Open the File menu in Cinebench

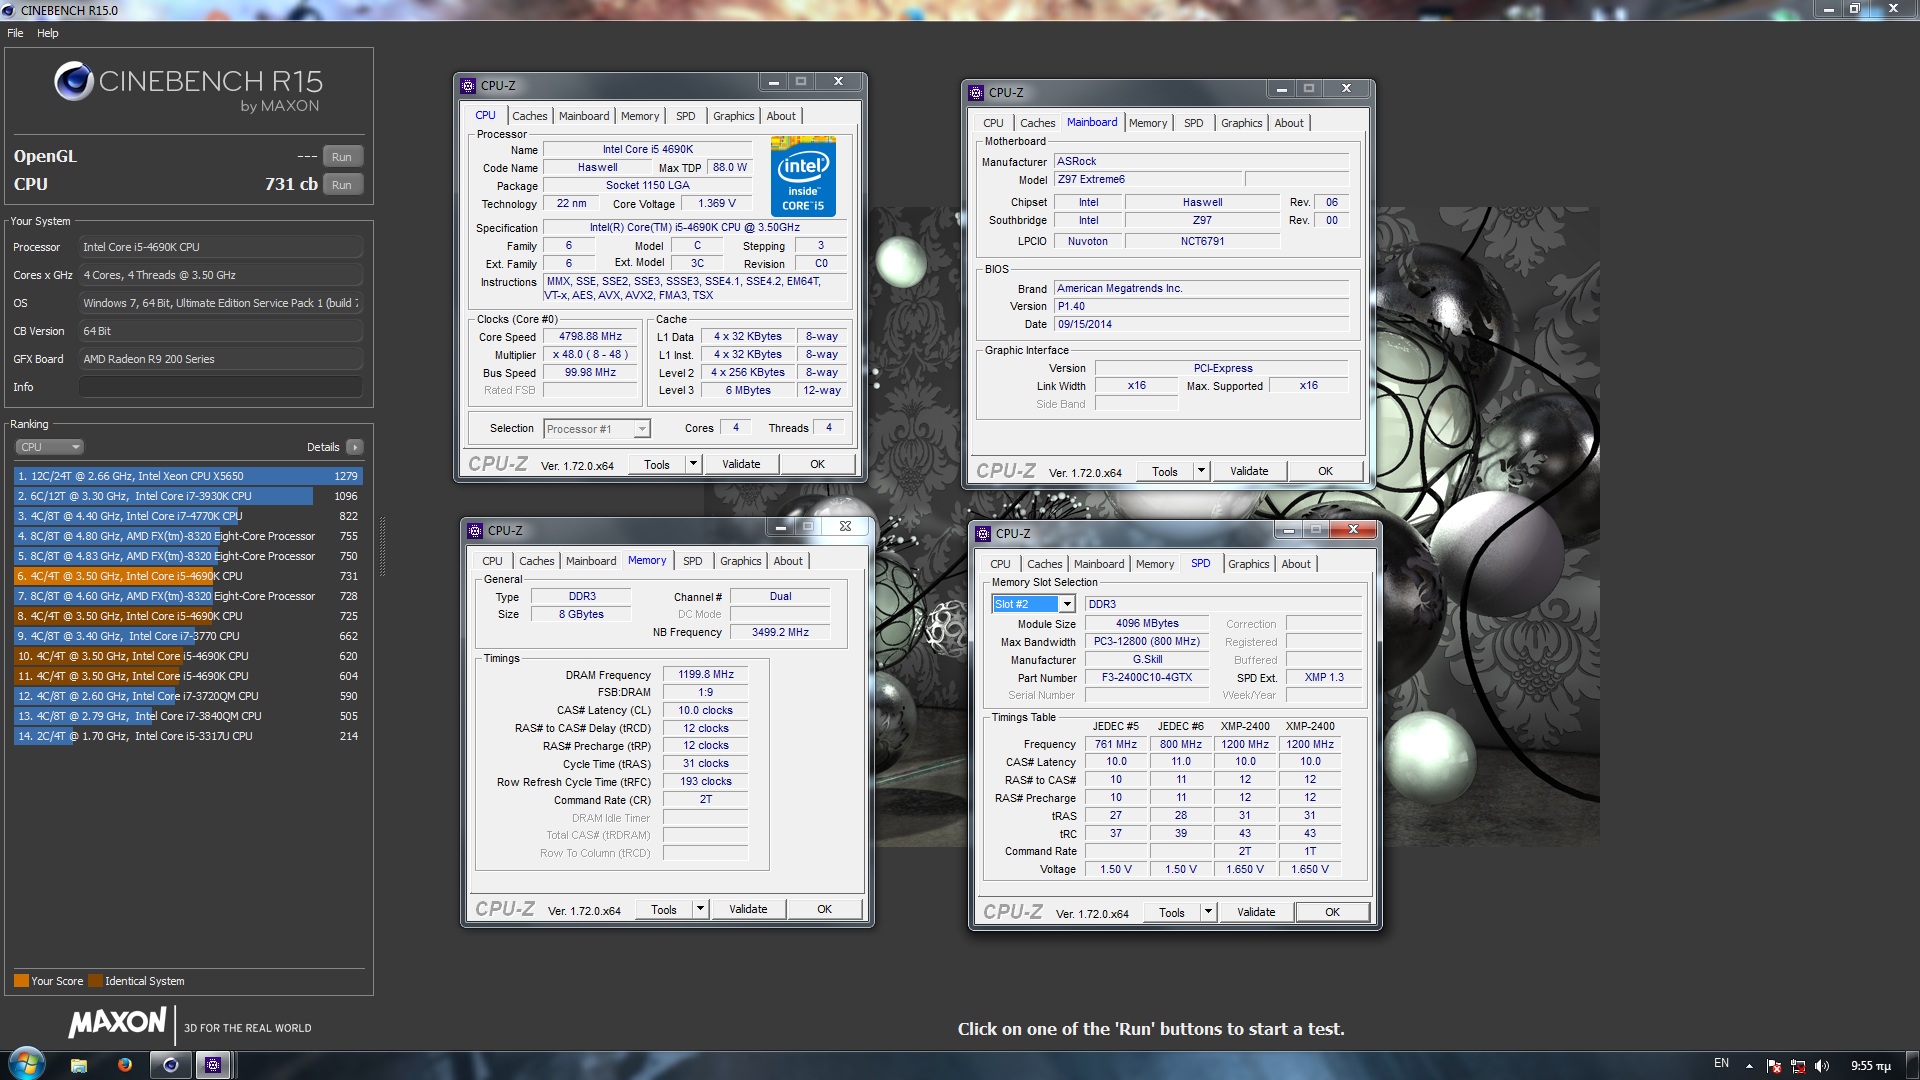point(15,33)
